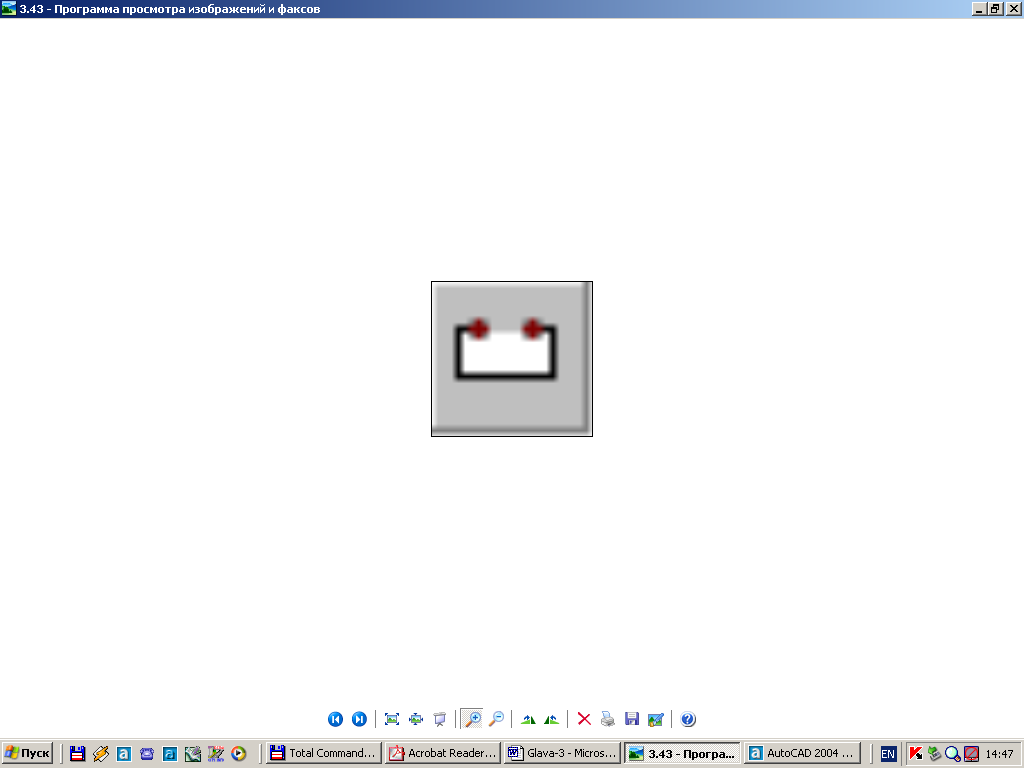Switch to Total Commander taskbar window
The width and height of the screenshot is (1024, 768).
[x=323, y=753]
